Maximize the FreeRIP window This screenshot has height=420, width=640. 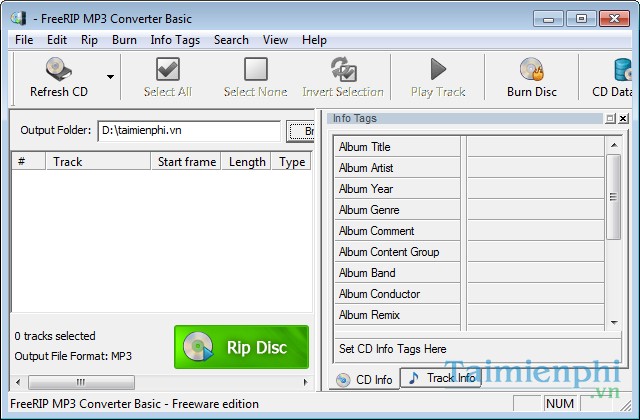coord(581,19)
